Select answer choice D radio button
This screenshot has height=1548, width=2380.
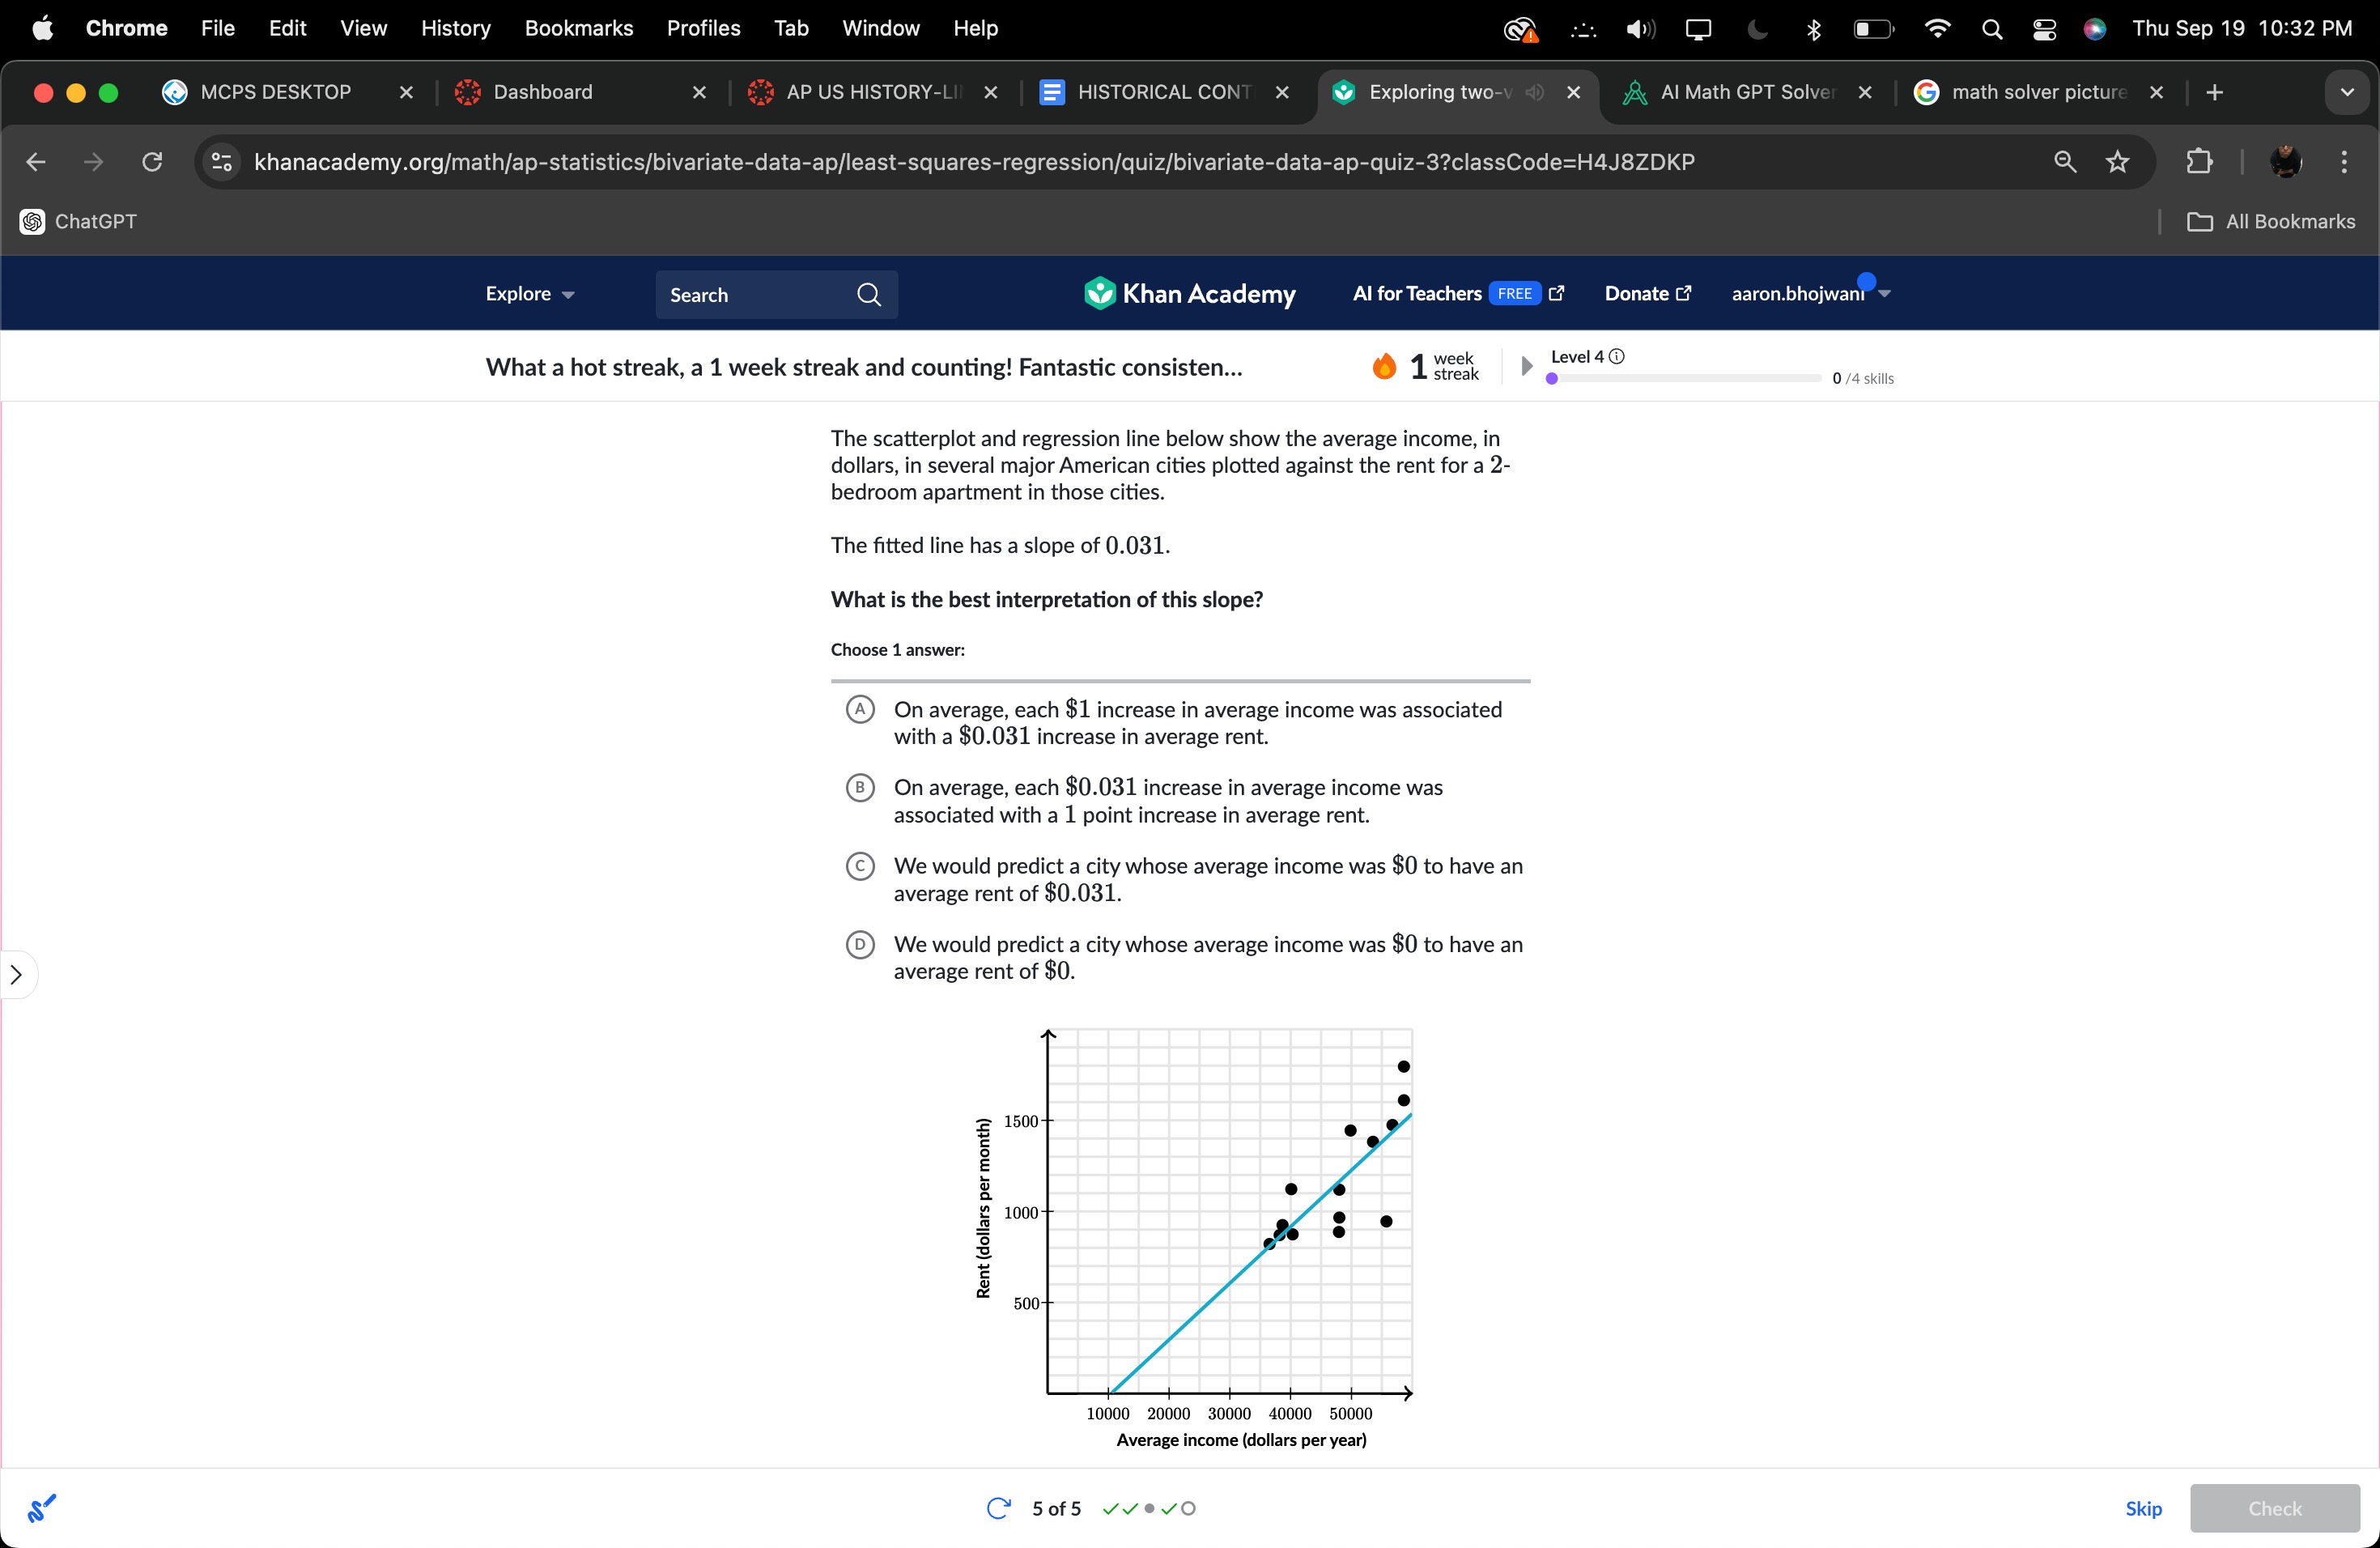coord(860,944)
